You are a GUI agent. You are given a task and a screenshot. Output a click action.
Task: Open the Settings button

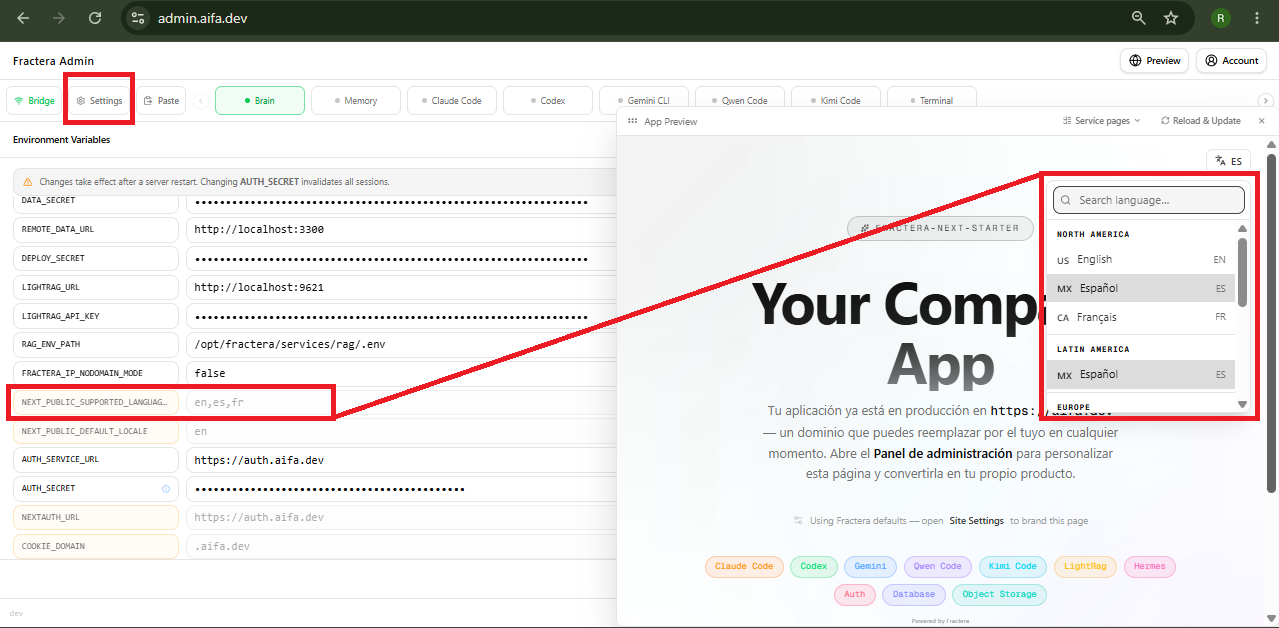pos(100,101)
